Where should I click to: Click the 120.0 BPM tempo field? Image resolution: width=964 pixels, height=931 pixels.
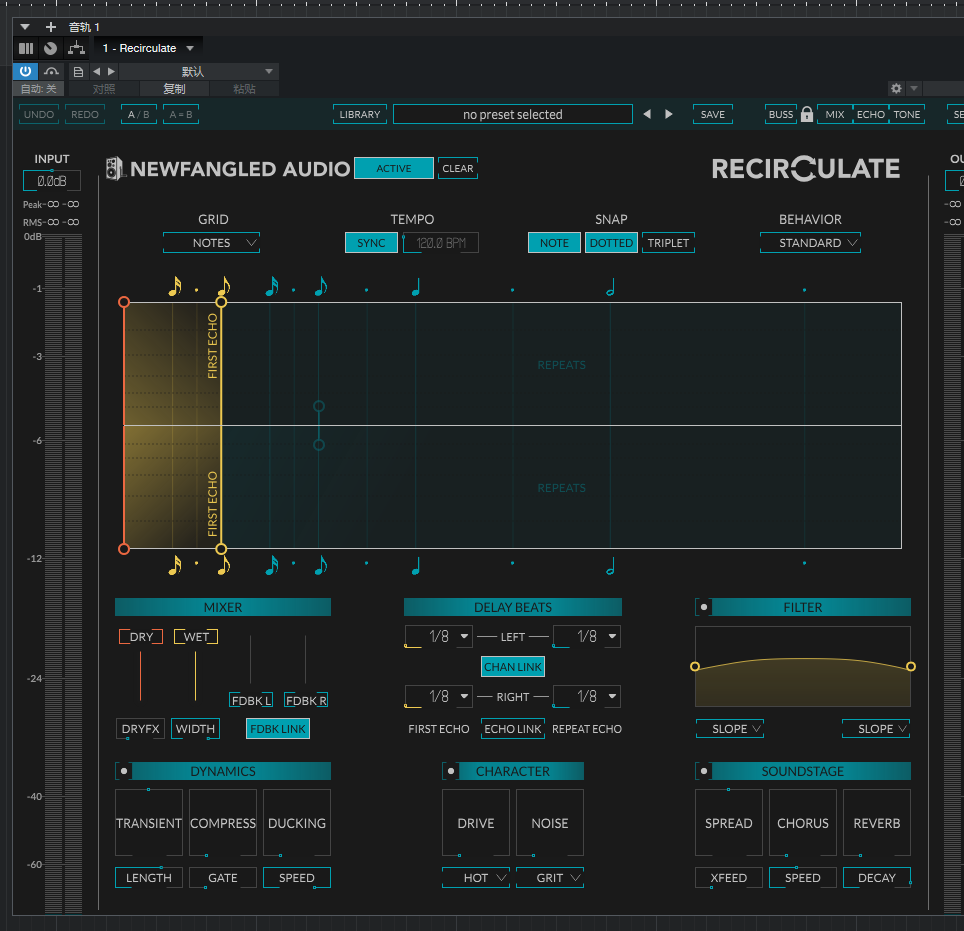441,243
